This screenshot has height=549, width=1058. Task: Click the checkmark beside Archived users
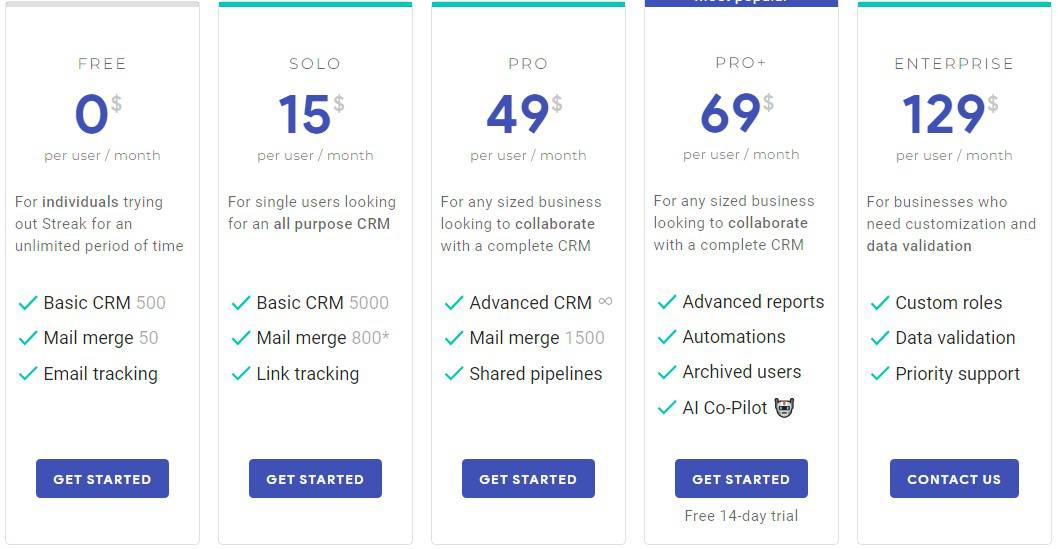point(667,372)
